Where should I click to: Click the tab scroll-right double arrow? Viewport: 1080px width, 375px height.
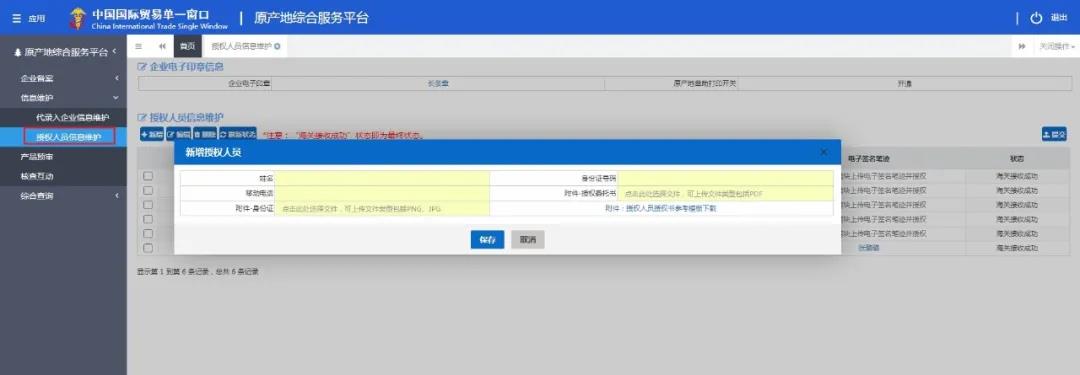(x=1021, y=46)
